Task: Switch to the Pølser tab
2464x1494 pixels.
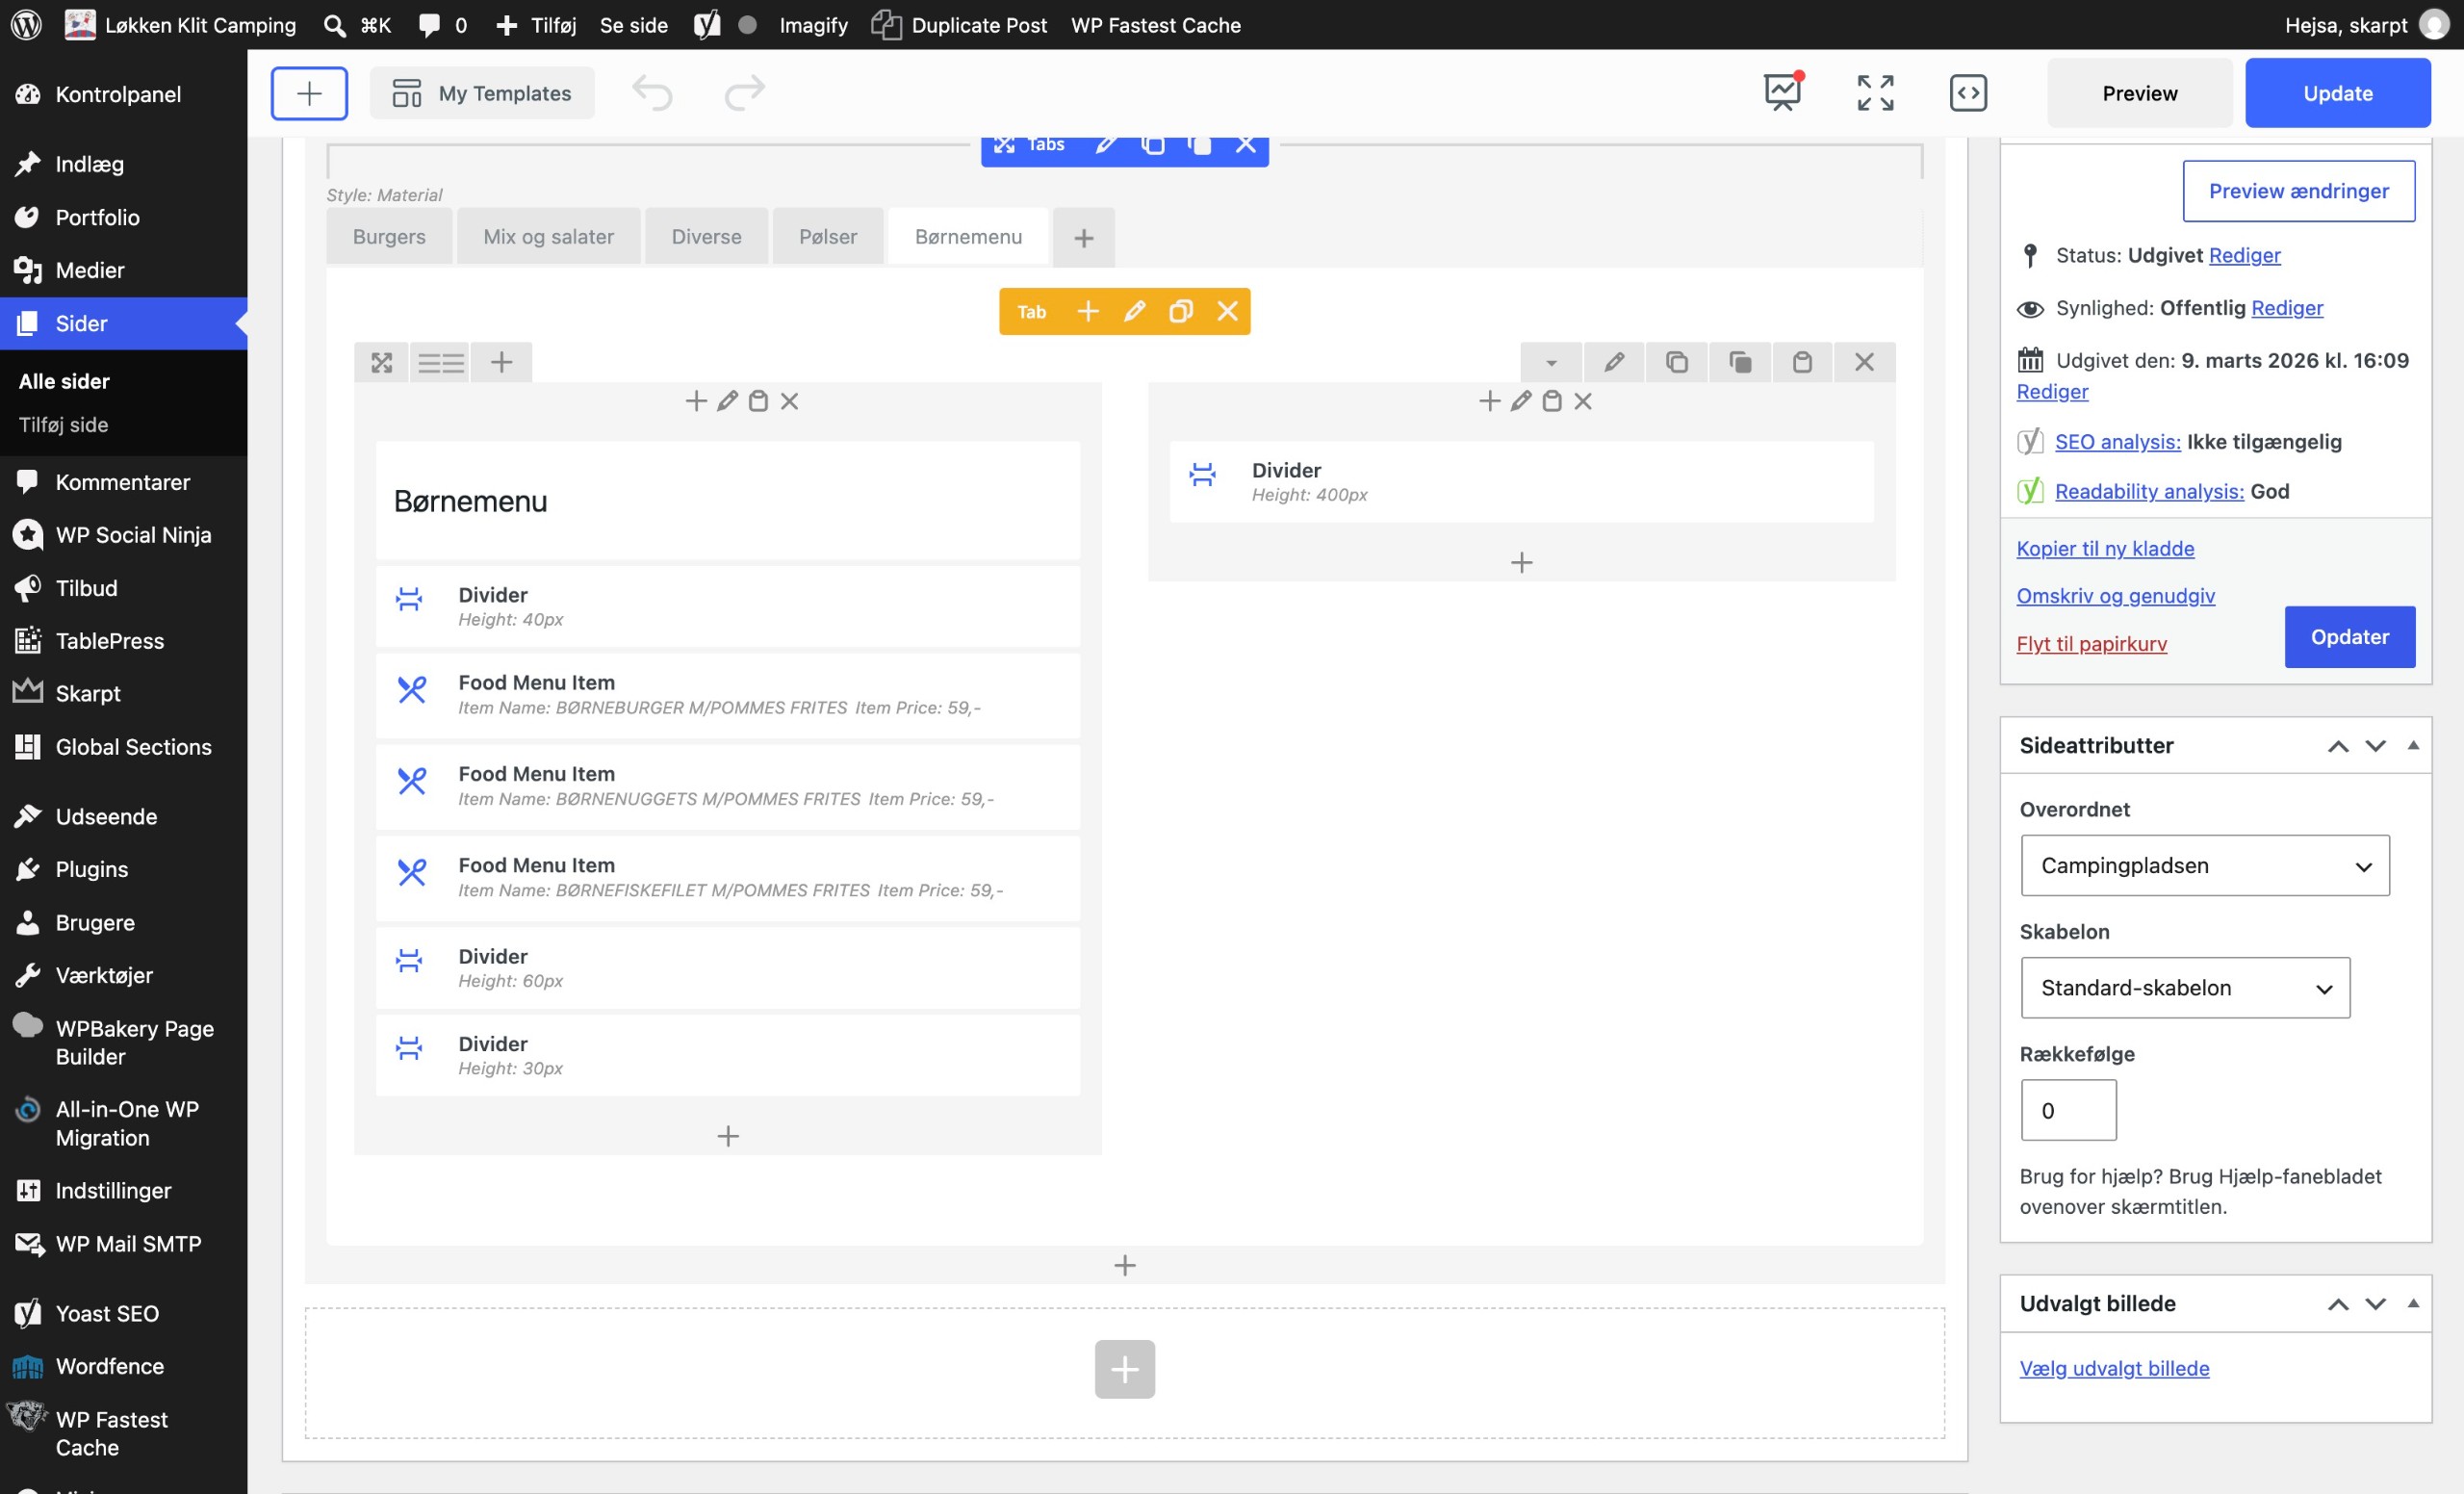Action: click(x=827, y=237)
